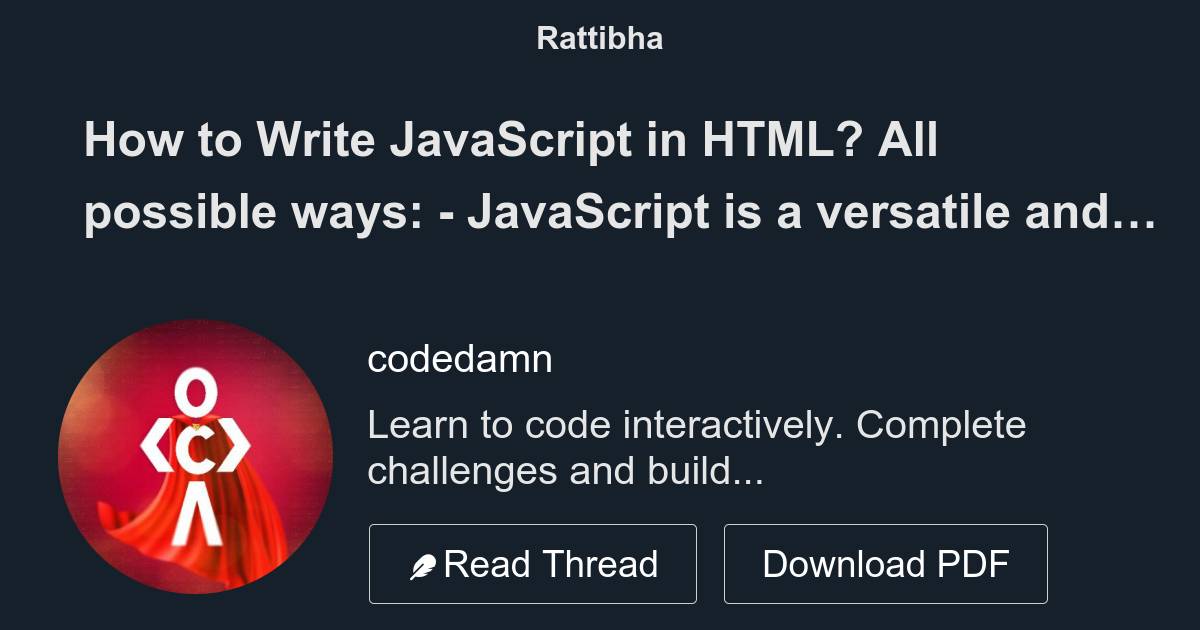The height and width of the screenshot is (630, 1200).
Task: Click the angle-bracket C emblem on the avatar
Action: coord(197,445)
